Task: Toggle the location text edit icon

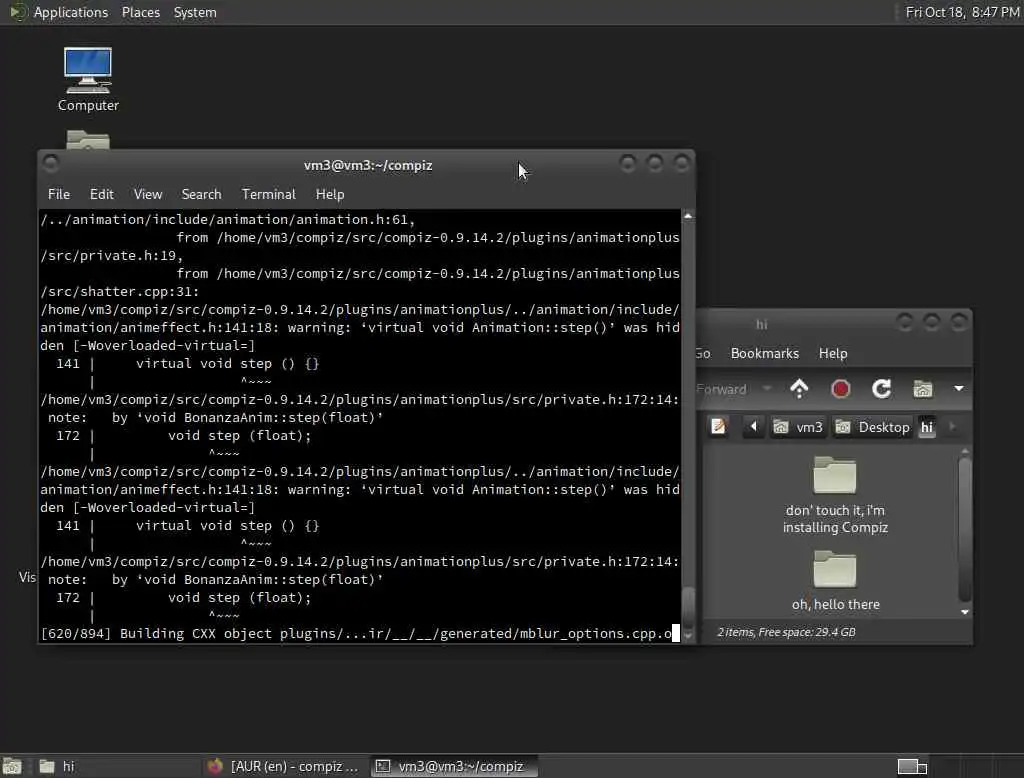Action: point(718,427)
